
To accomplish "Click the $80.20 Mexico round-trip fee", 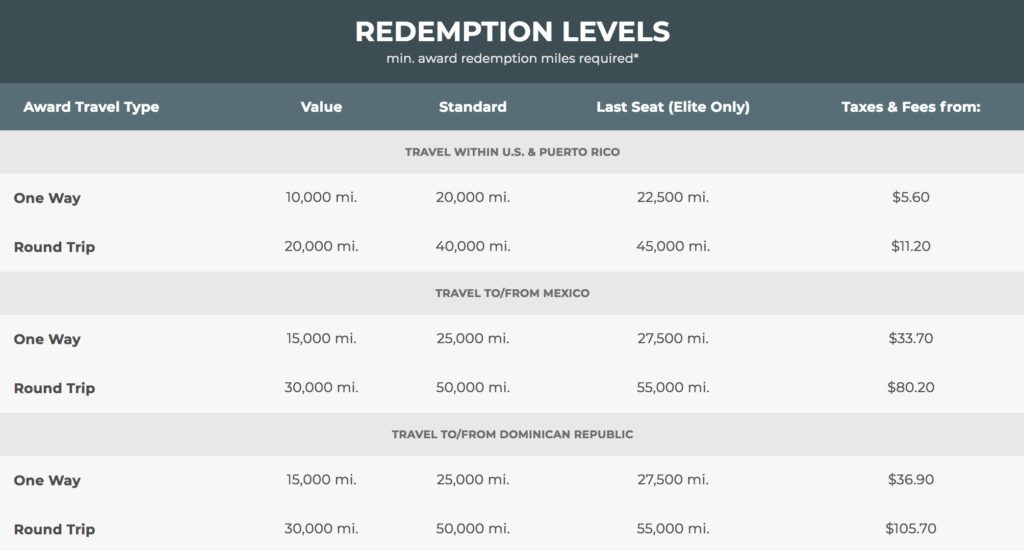I will 910,387.
